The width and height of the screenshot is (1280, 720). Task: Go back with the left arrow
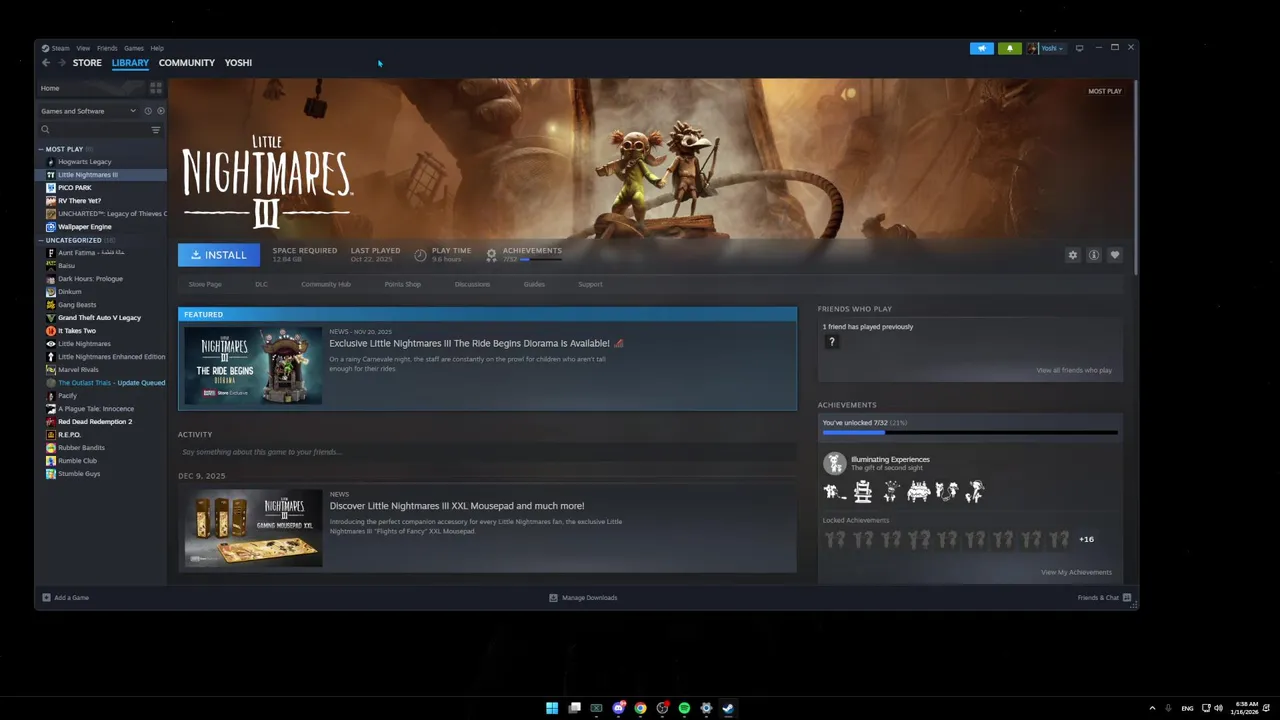[46, 63]
